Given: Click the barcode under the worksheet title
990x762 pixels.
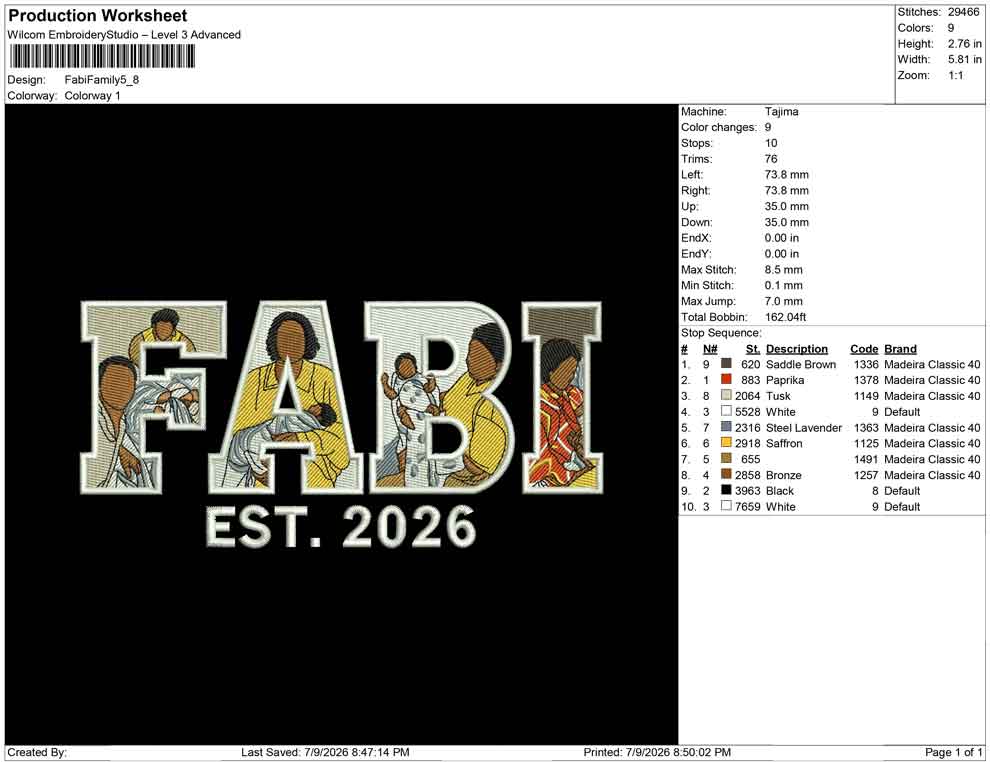Looking at the screenshot, I should pos(101,57).
